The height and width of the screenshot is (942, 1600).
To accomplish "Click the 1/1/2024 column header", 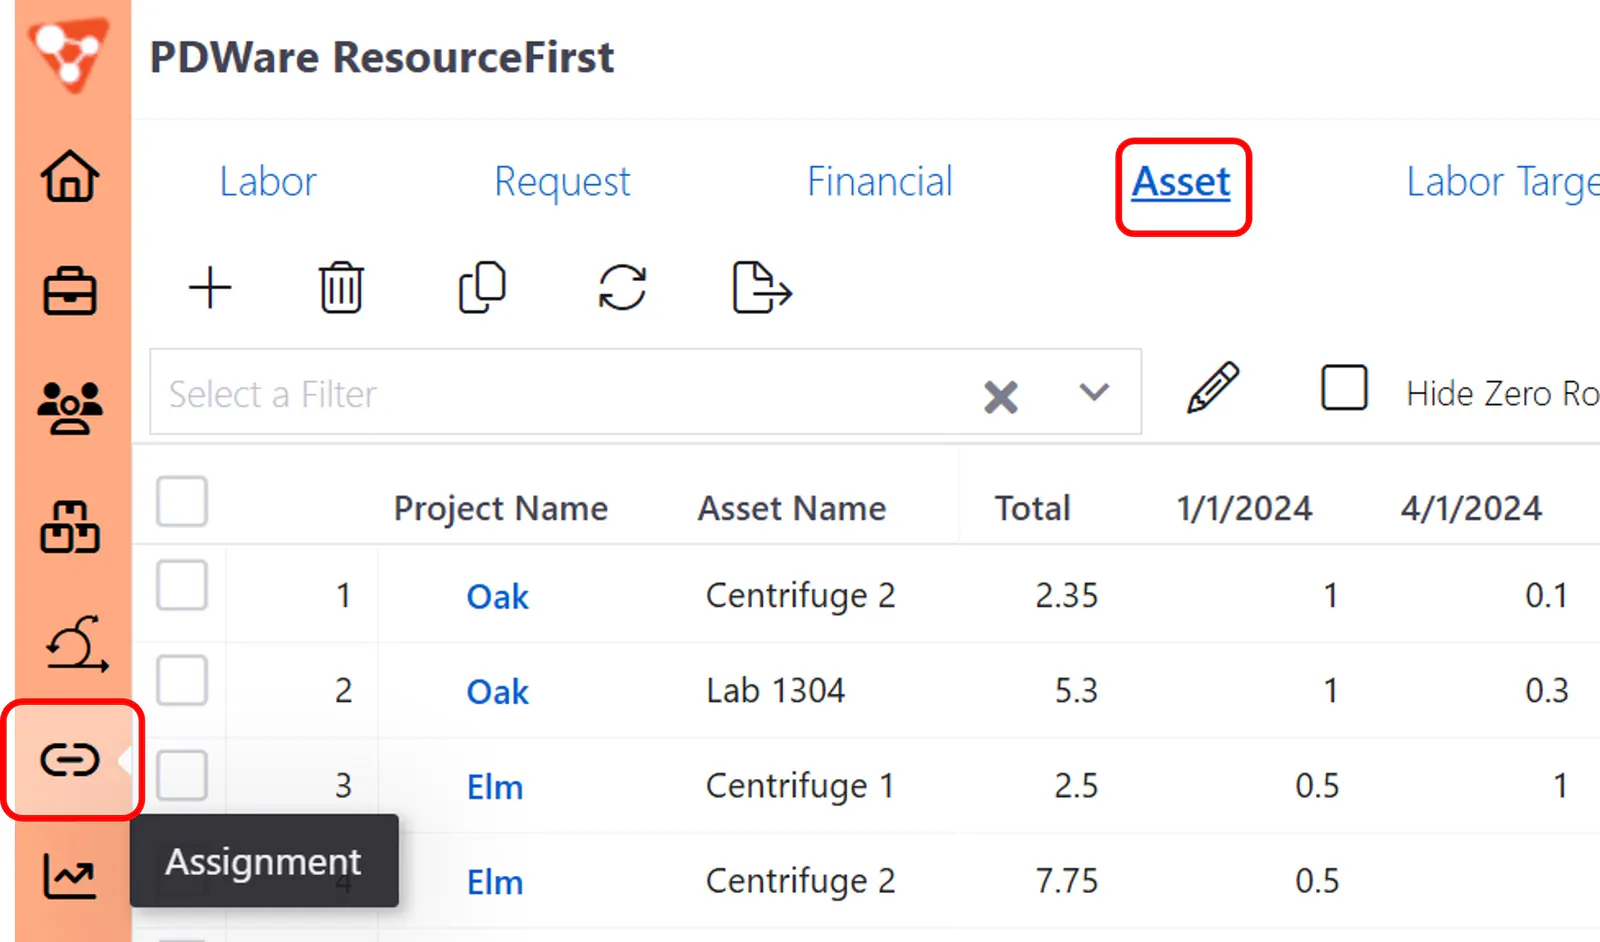I will tap(1244, 509).
